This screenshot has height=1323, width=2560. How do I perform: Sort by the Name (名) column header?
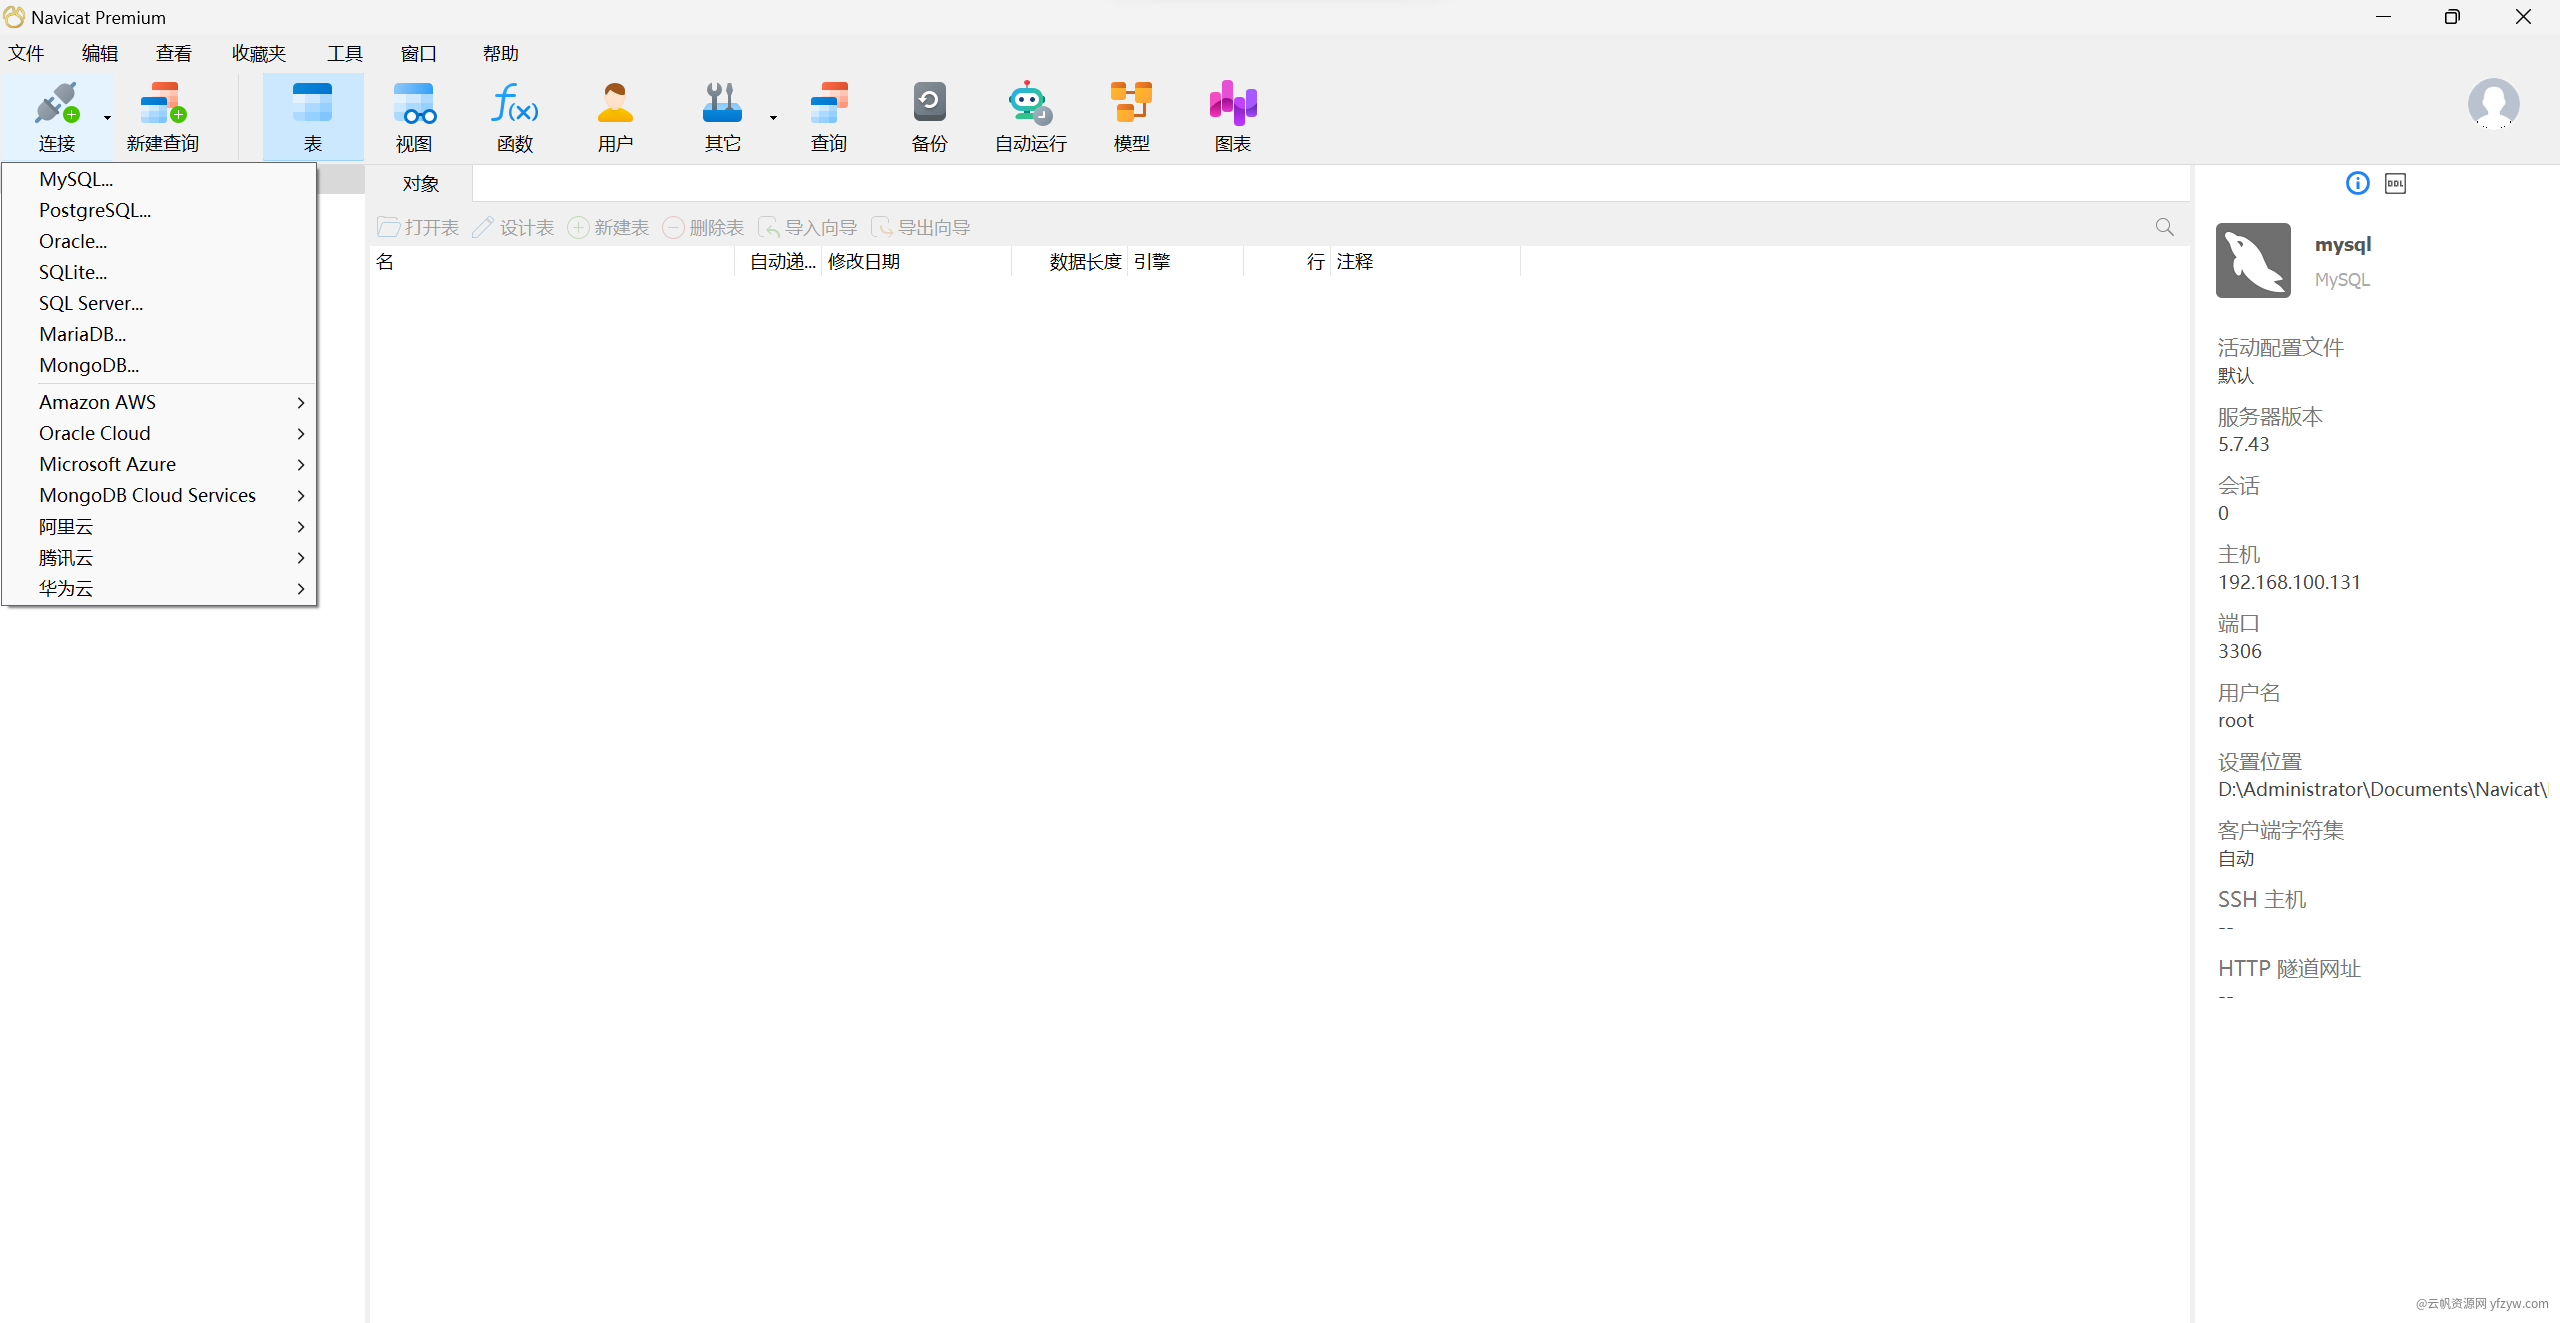pos(552,261)
